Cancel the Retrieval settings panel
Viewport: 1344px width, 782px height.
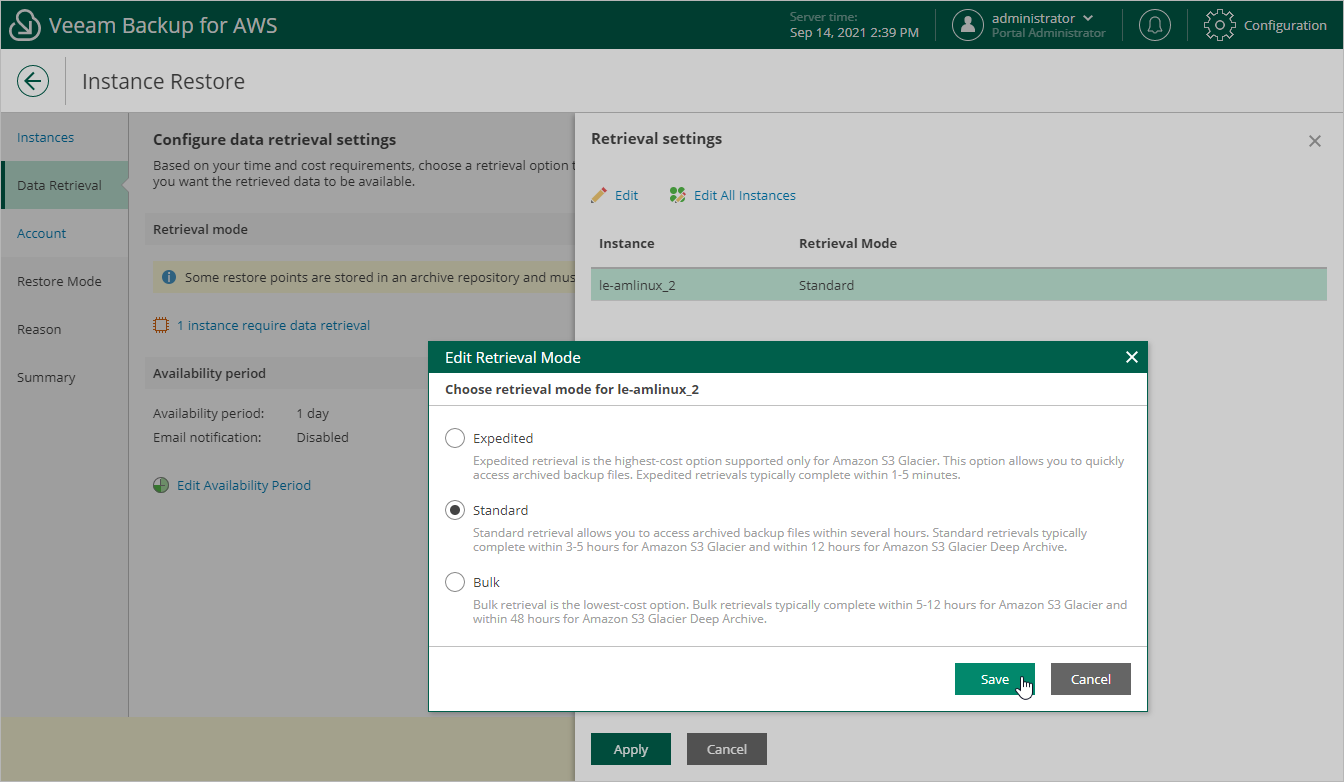[727, 749]
